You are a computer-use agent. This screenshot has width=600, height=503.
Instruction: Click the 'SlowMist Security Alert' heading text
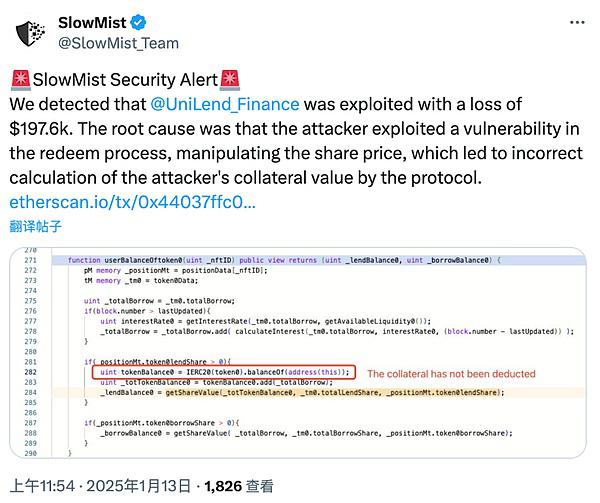[x=125, y=80]
